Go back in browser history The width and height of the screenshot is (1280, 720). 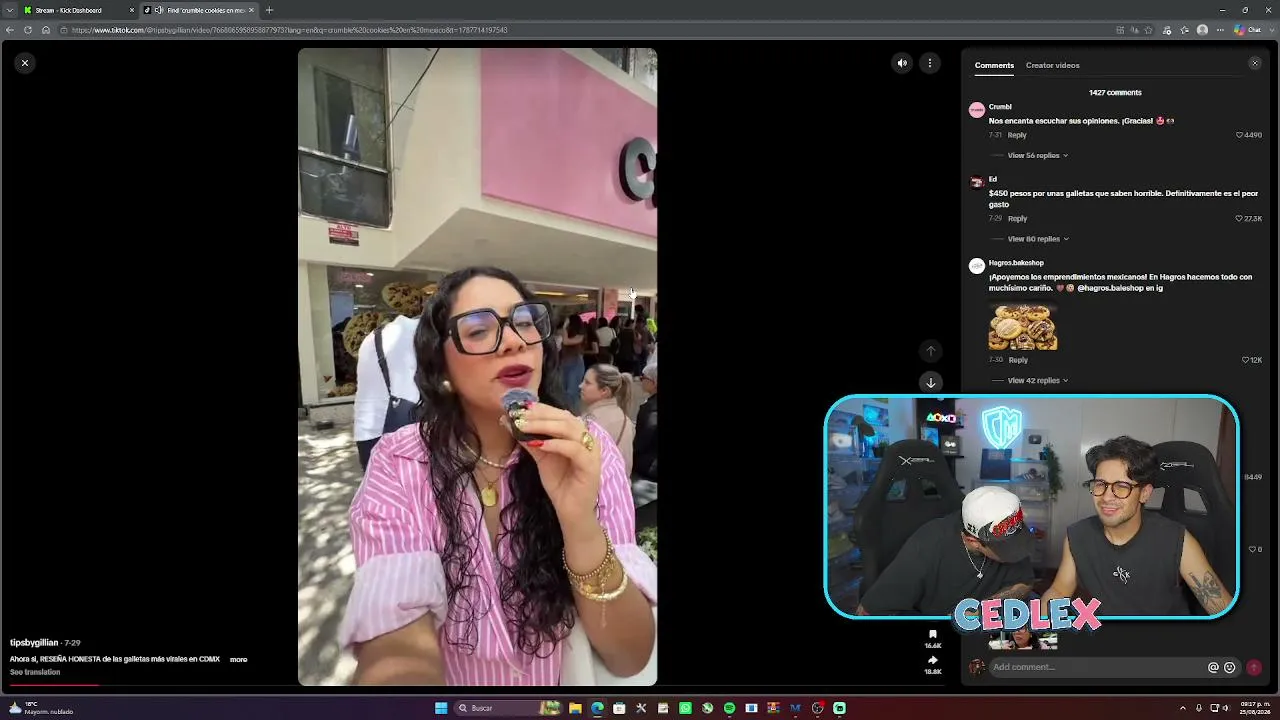10,30
